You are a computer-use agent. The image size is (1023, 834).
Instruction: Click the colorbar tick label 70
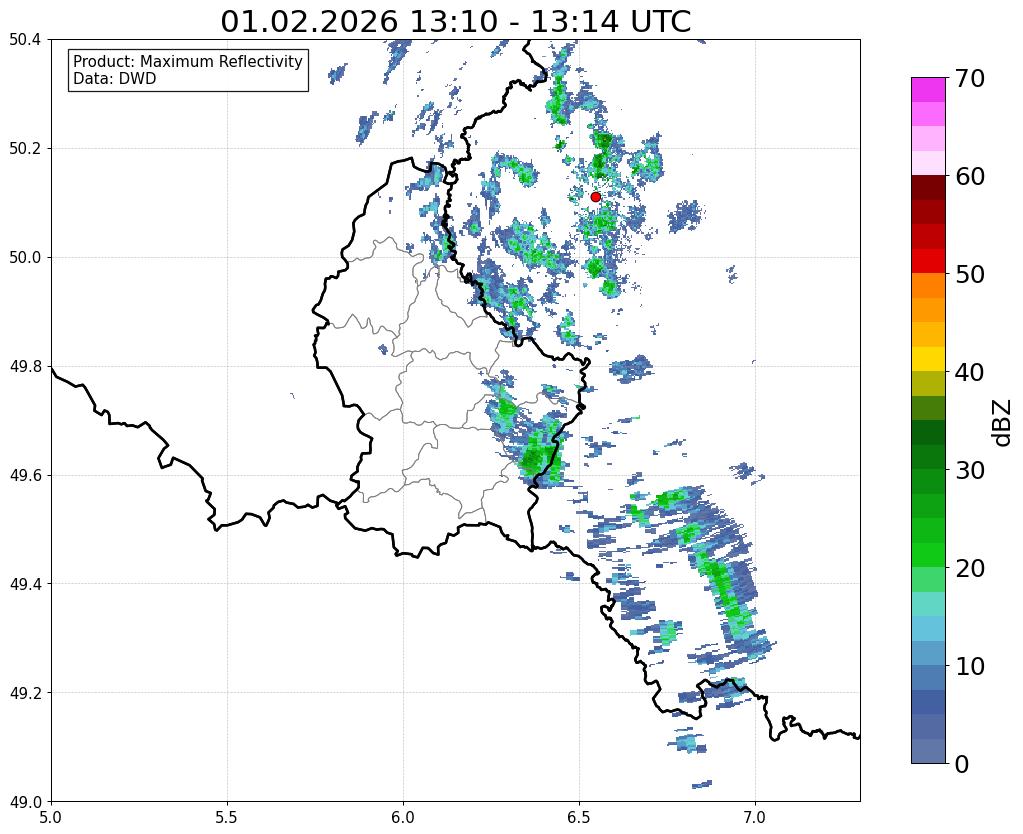click(970, 78)
